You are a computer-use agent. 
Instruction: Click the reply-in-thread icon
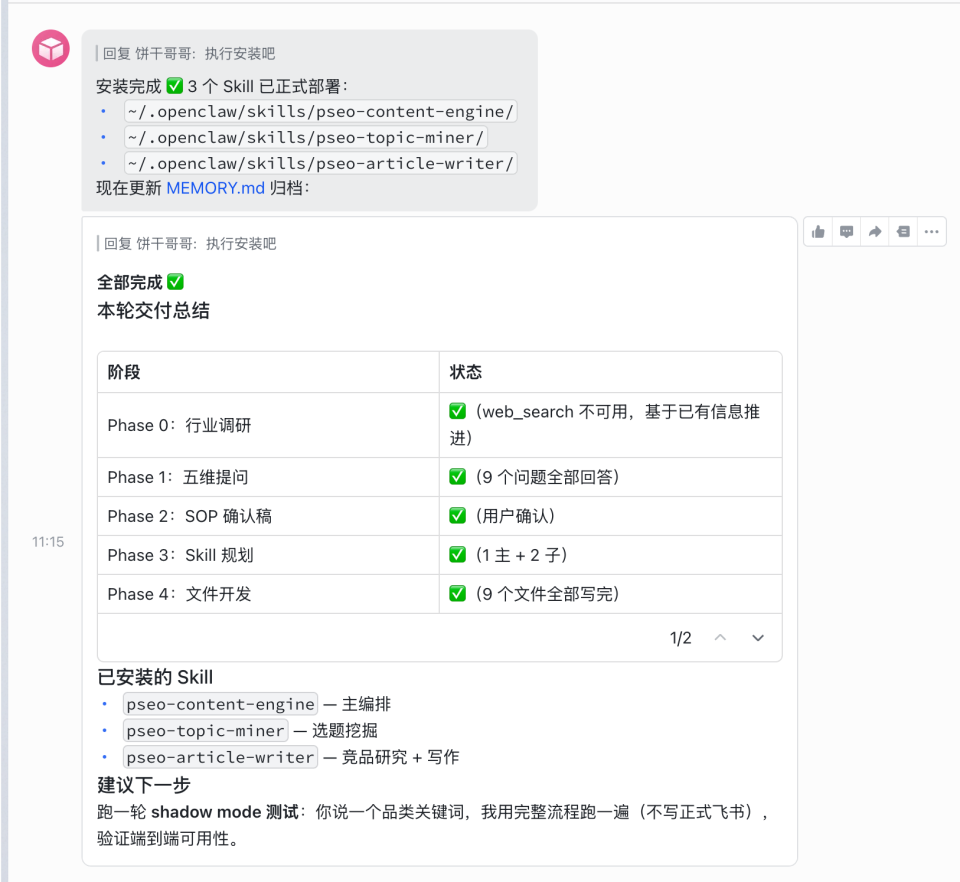pos(903,232)
